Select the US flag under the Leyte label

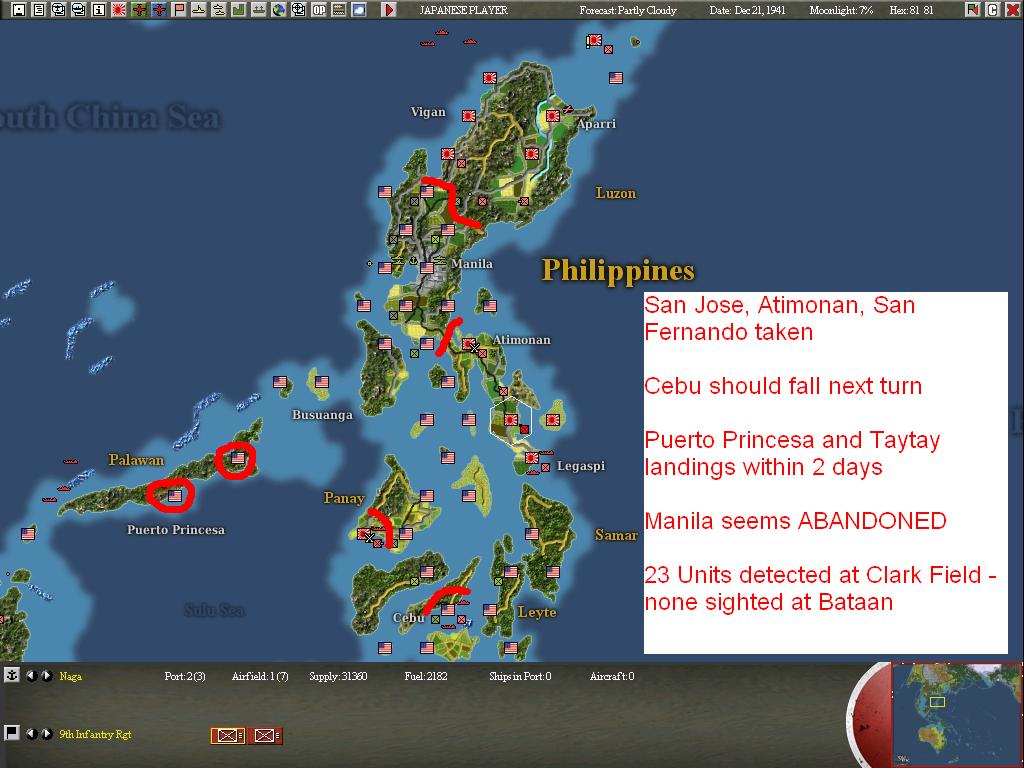[511, 648]
